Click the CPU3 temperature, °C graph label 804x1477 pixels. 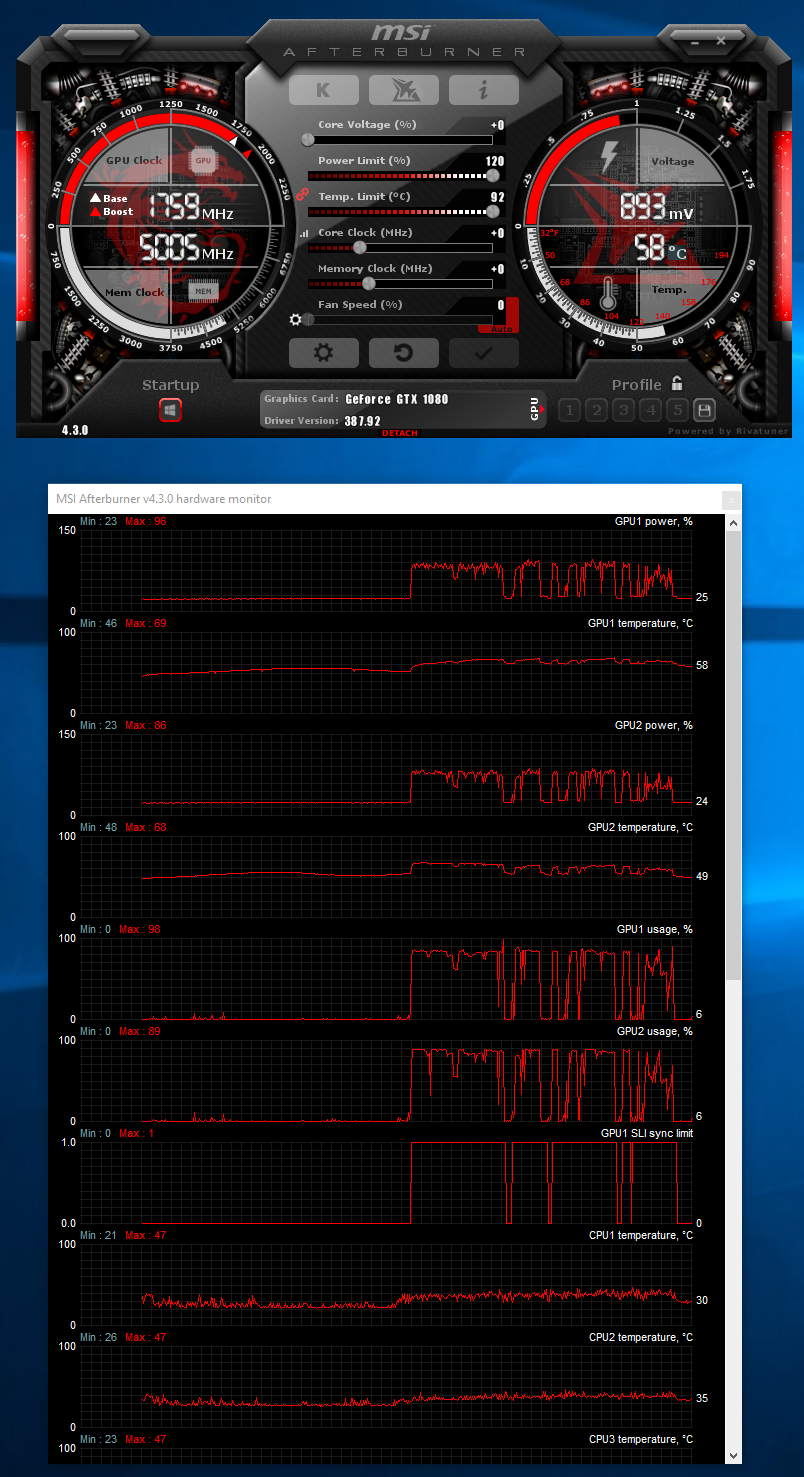coord(641,1440)
